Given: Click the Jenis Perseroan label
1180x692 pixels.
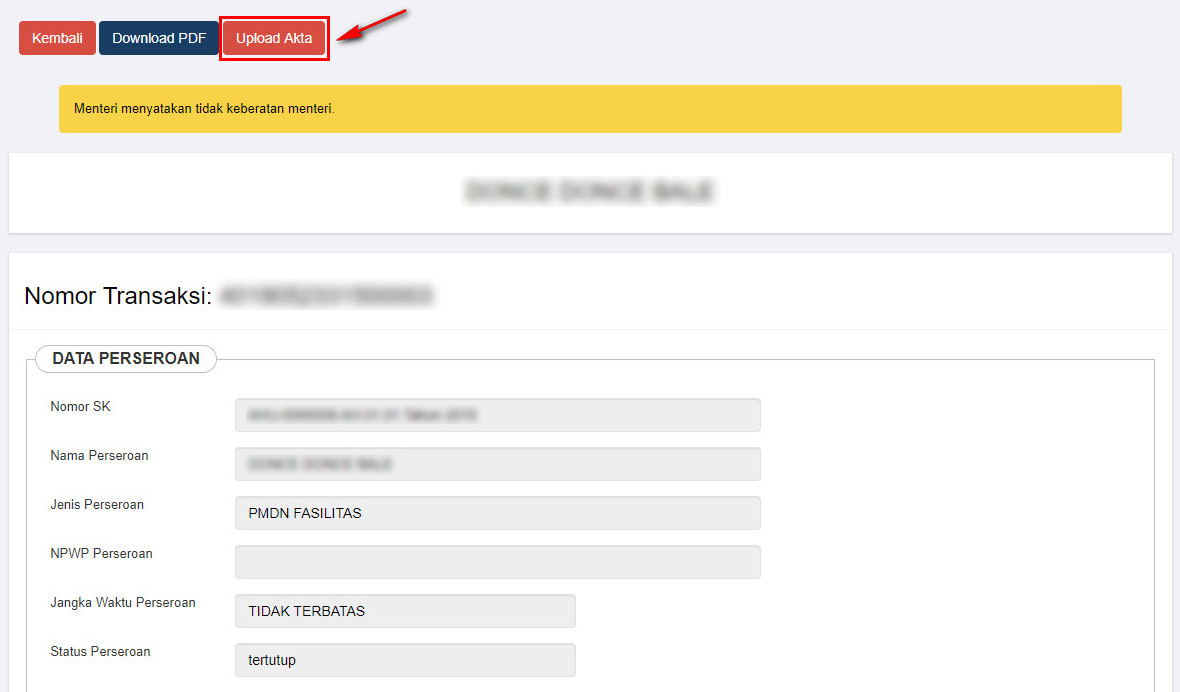Looking at the screenshot, I should (x=97, y=505).
